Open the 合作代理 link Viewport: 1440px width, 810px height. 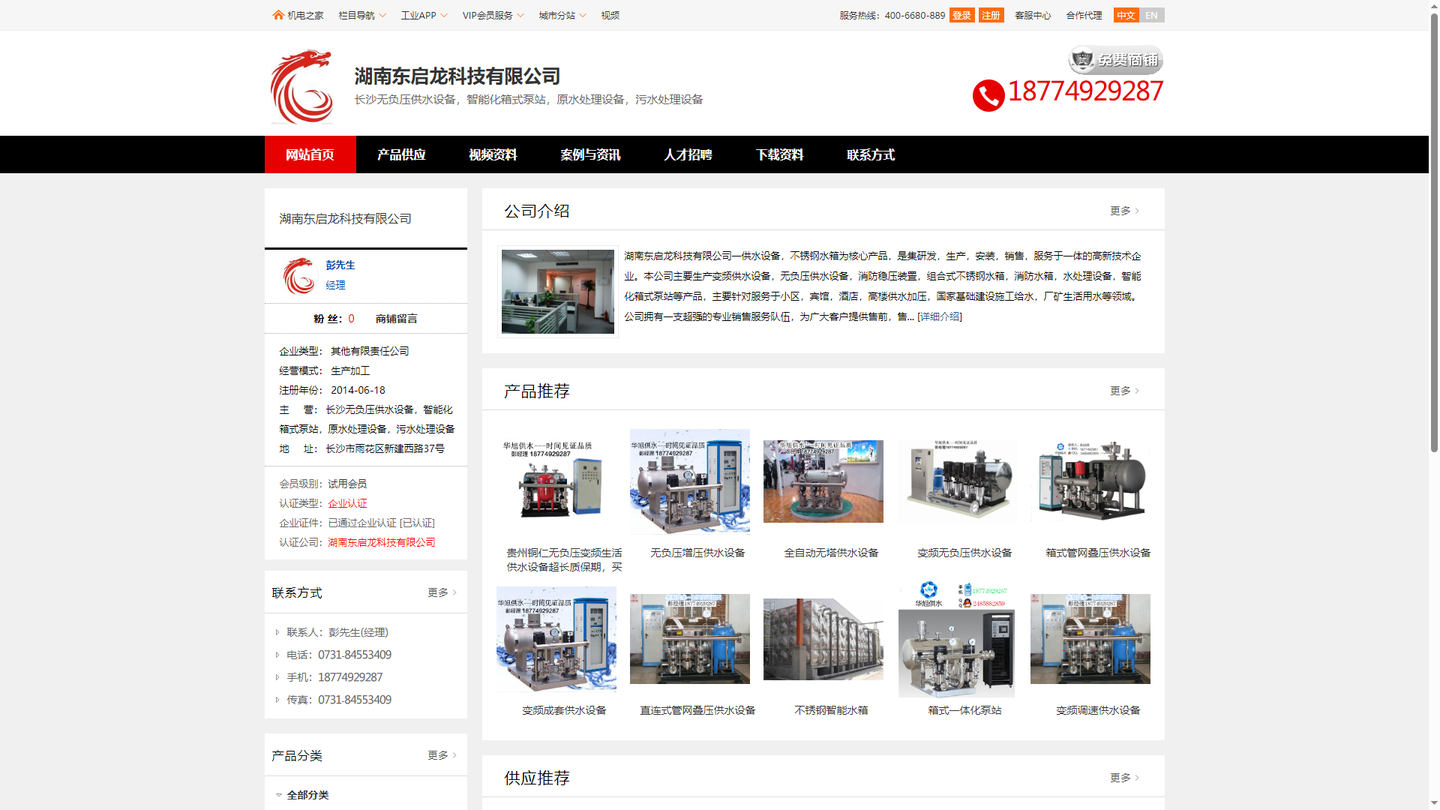[1084, 15]
